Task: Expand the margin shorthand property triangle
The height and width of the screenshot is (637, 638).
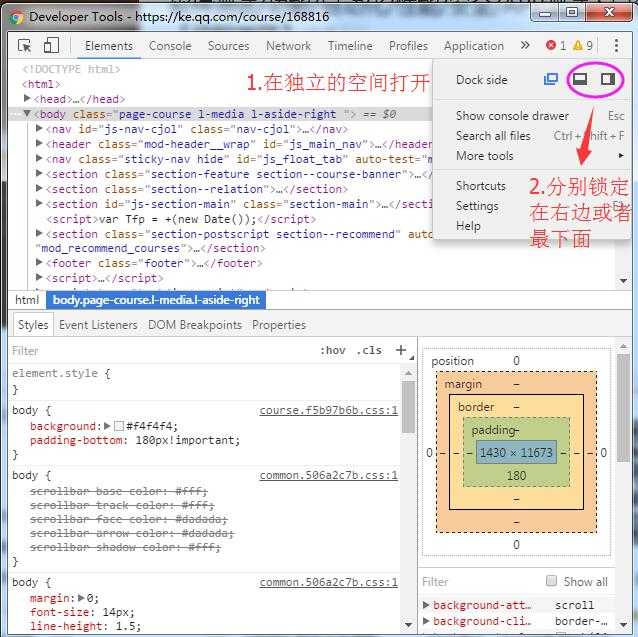Action: click(x=81, y=598)
